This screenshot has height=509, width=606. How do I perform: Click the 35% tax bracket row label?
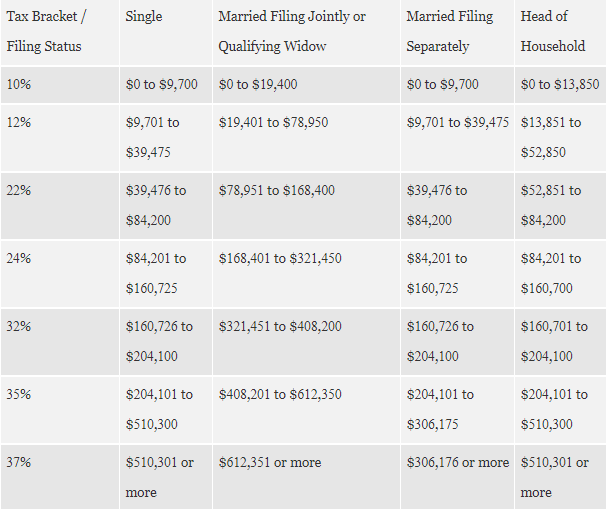coord(19,394)
